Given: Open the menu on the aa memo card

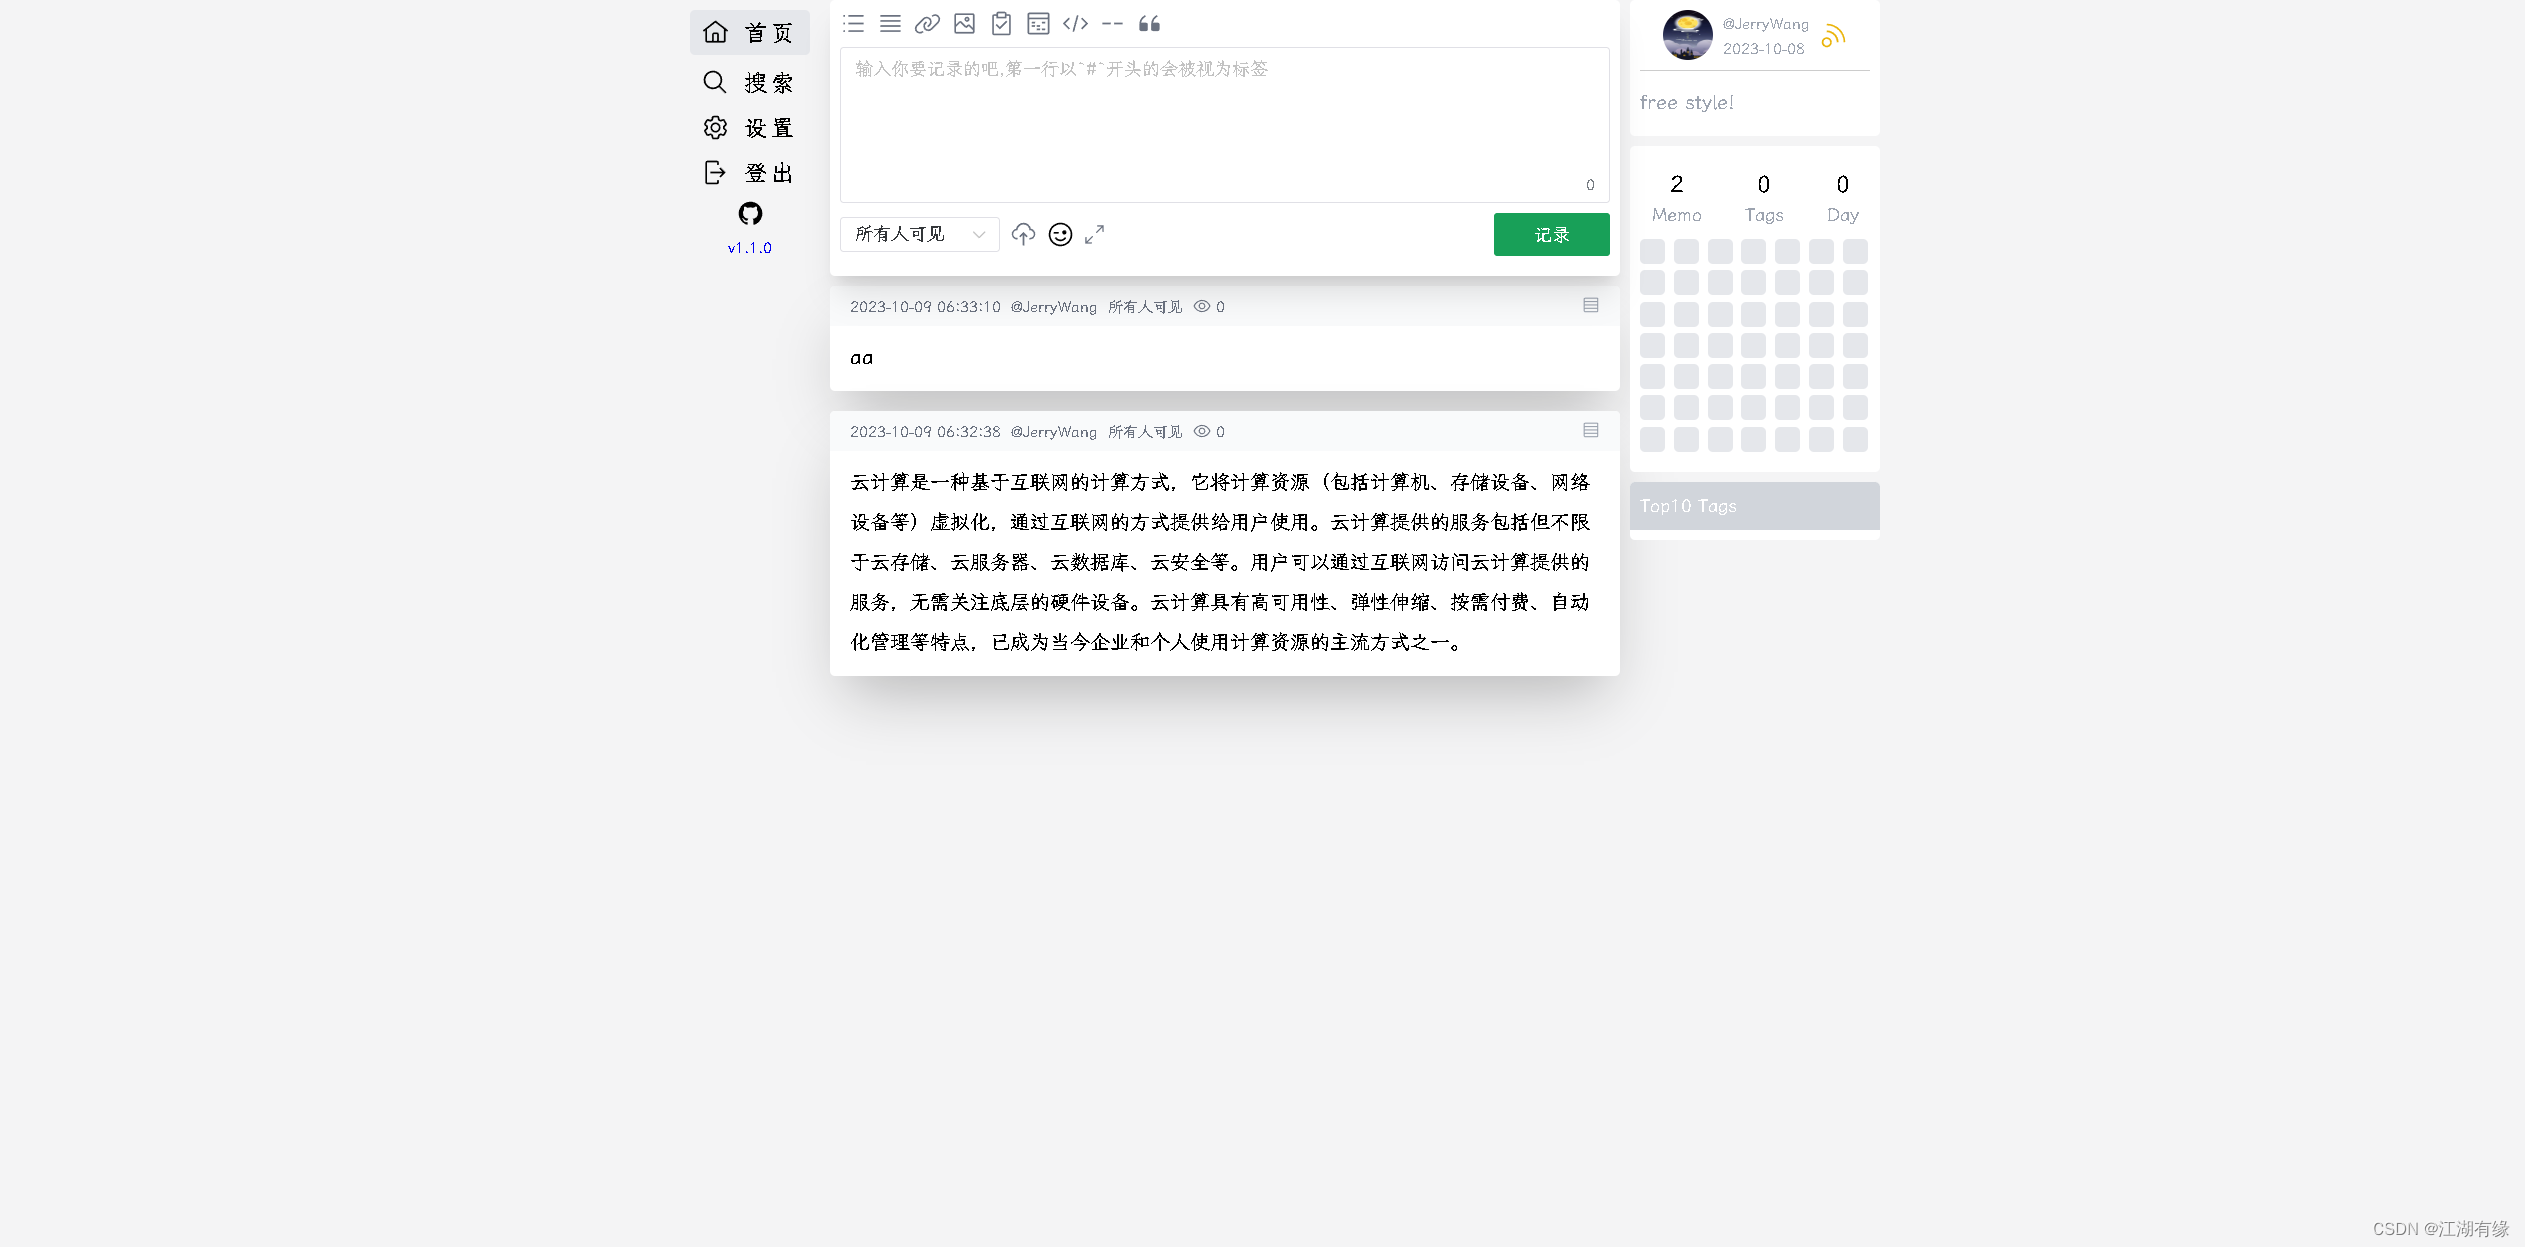Looking at the screenshot, I should [1589, 305].
